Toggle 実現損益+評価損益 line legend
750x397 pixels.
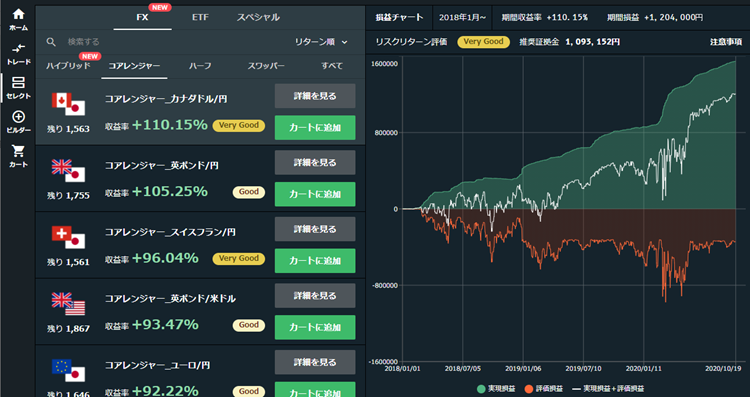(x=608, y=389)
